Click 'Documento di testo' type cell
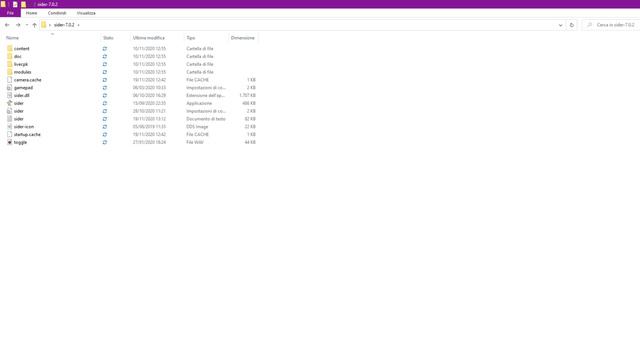This screenshot has height=360, width=640. (x=206, y=119)
